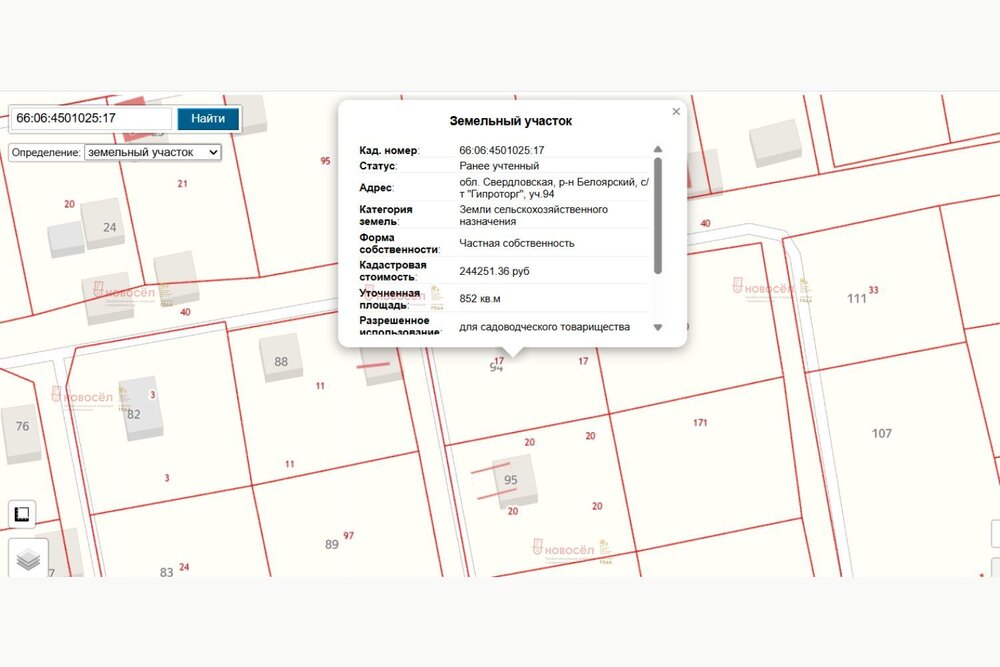Open the map layers panel
Image resolution: width=1000 pixels, height=667 pixels.
28,560
